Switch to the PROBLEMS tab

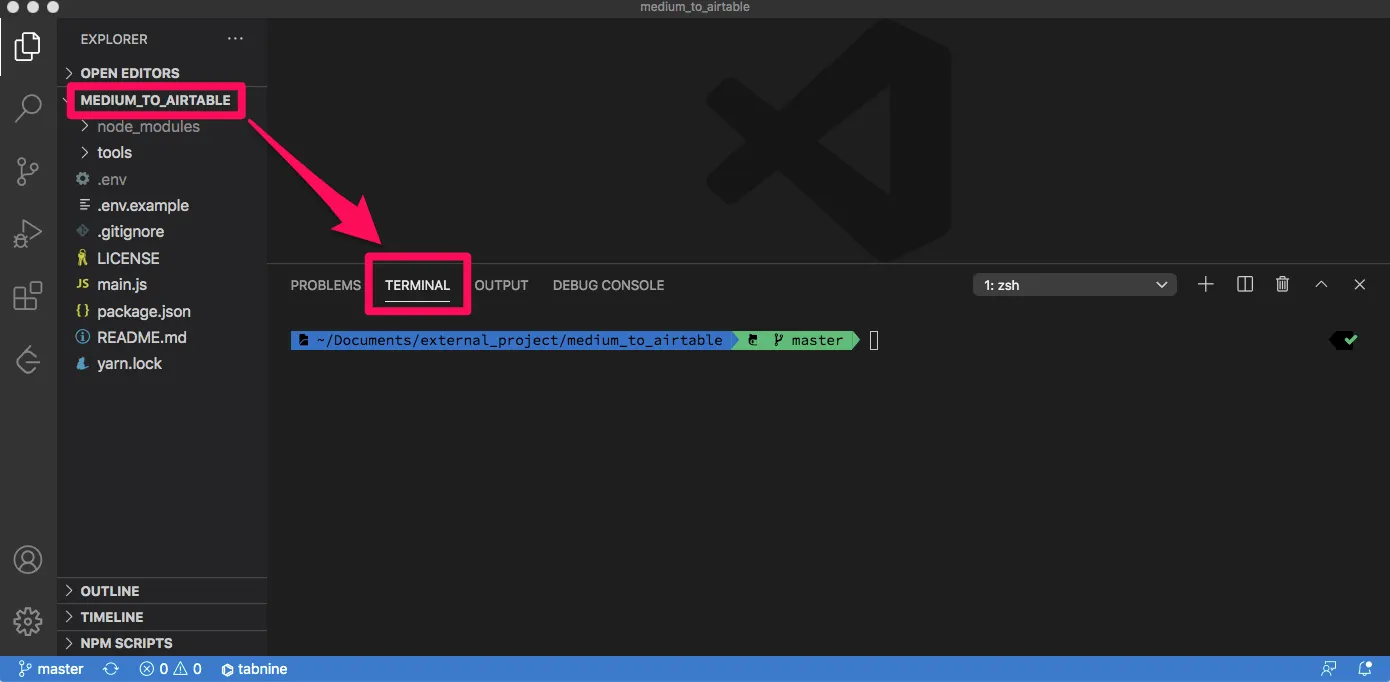pos(325,285)
